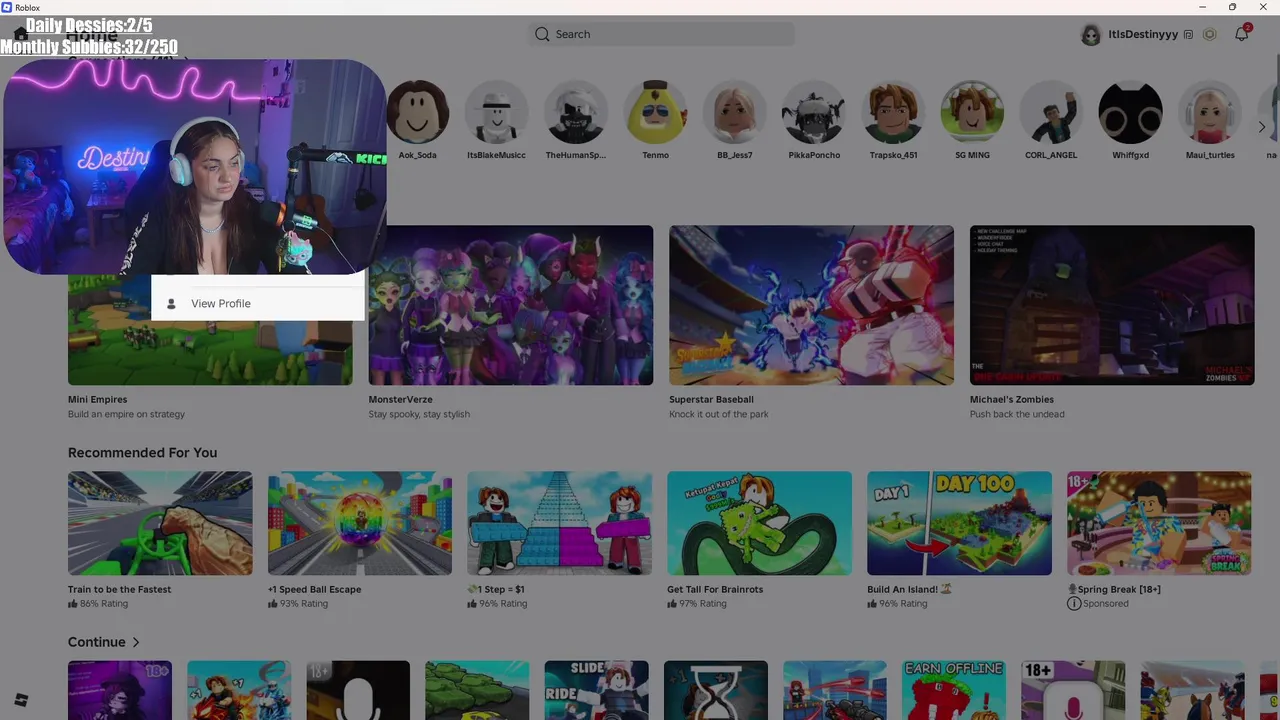The image size is (1280, 720).
Task: Click Get Tall For Brainrots title
Action: 714,589
